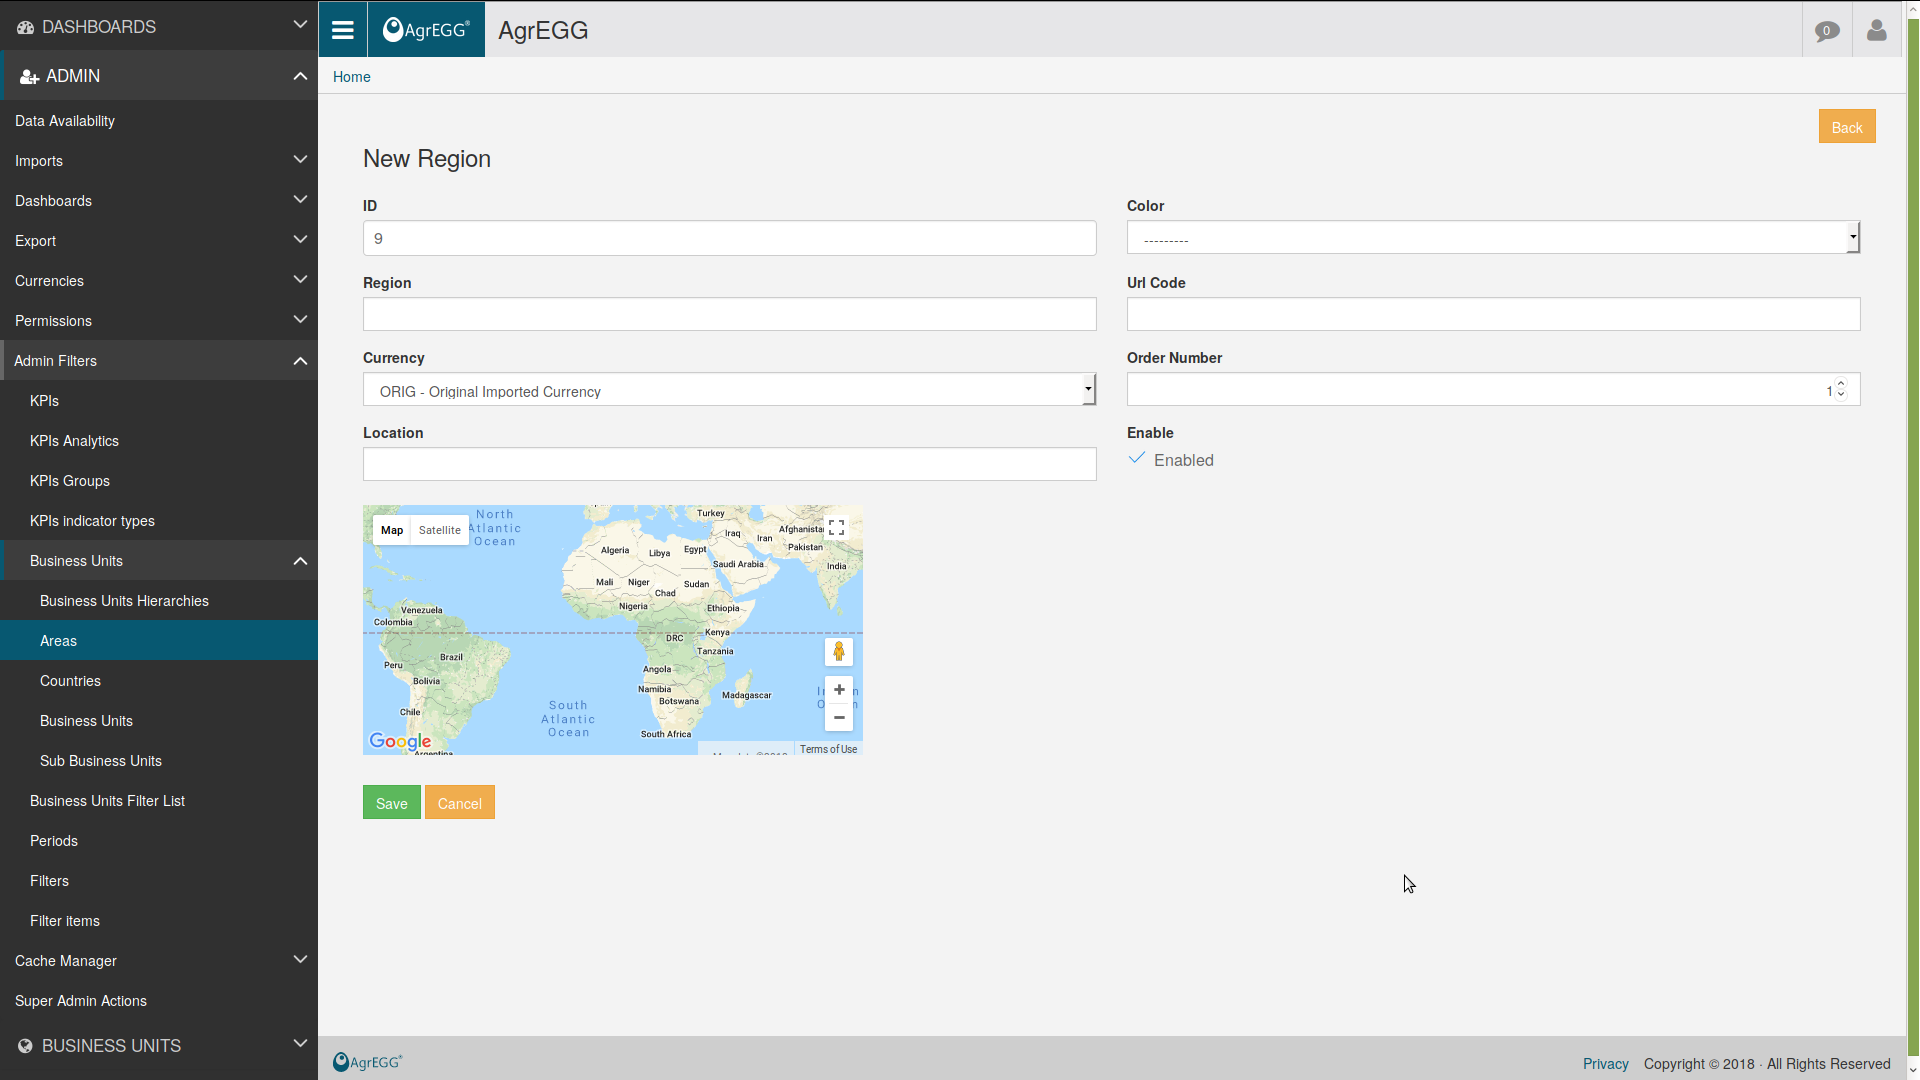Focus the Order Number field
Screen dimensions: 1920x1080
1493,390
